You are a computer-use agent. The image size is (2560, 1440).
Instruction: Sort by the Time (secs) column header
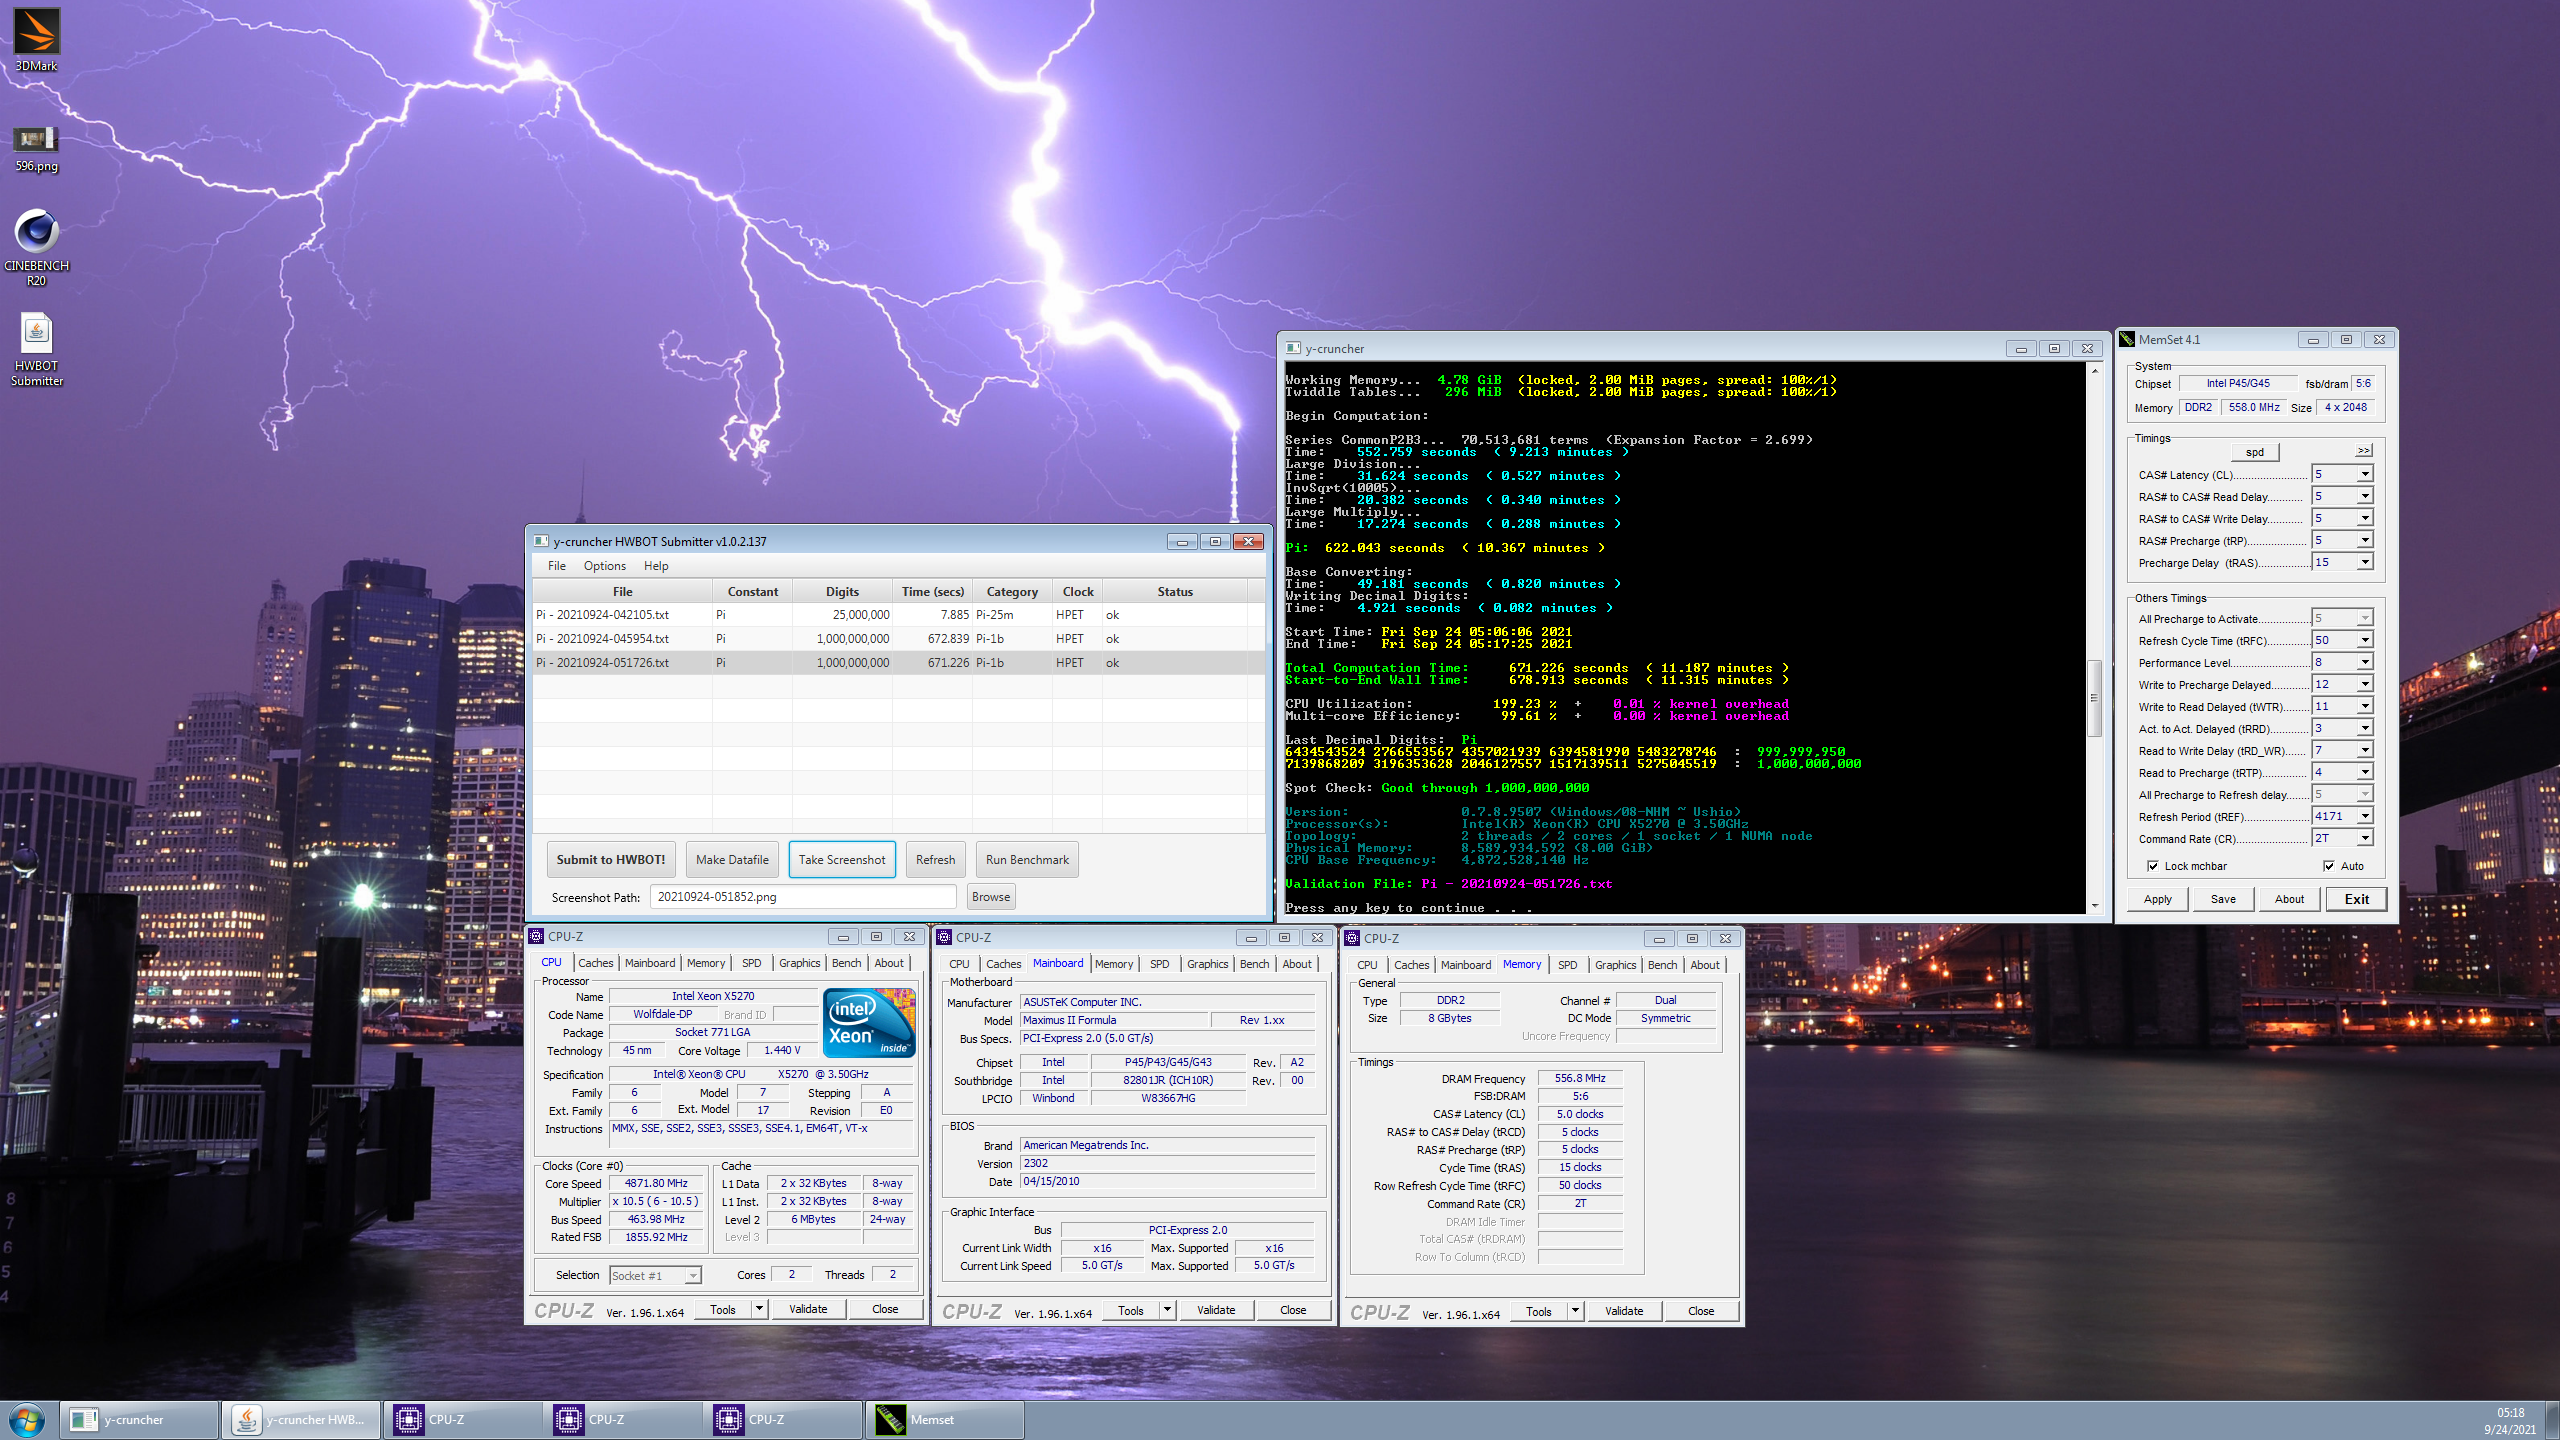tap(933, 592)
